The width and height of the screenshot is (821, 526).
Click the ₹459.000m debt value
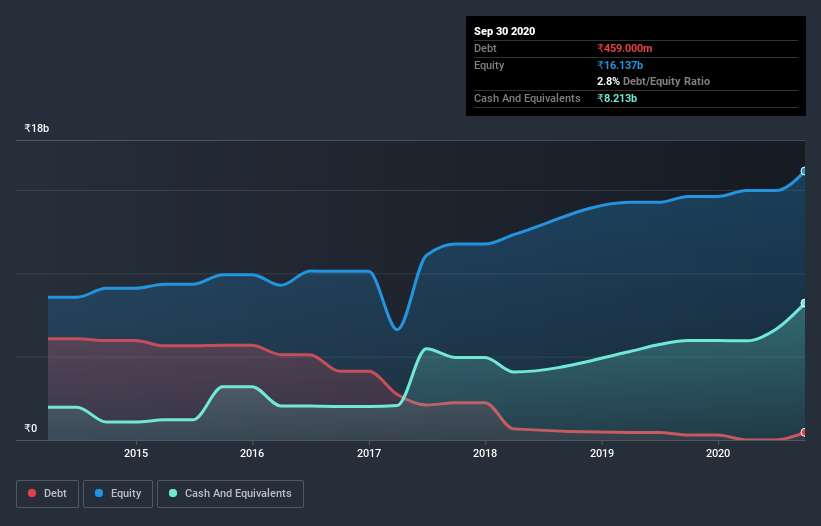(625, 48)
